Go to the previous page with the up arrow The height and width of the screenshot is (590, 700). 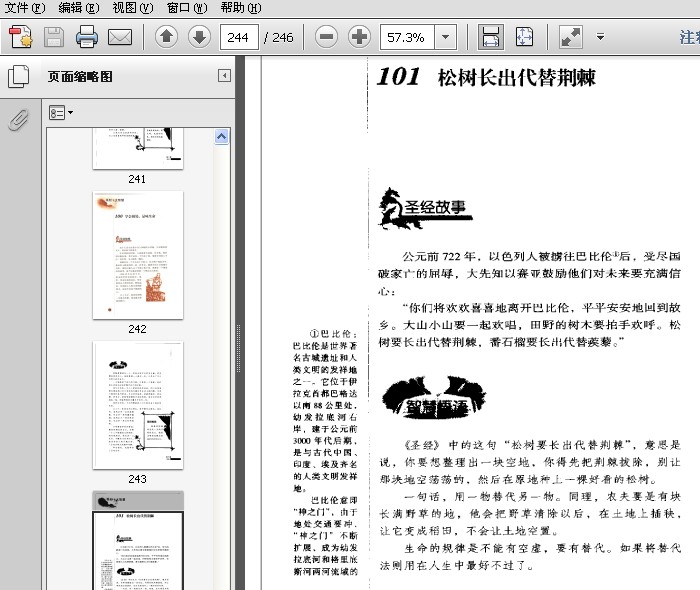[167, 38]
